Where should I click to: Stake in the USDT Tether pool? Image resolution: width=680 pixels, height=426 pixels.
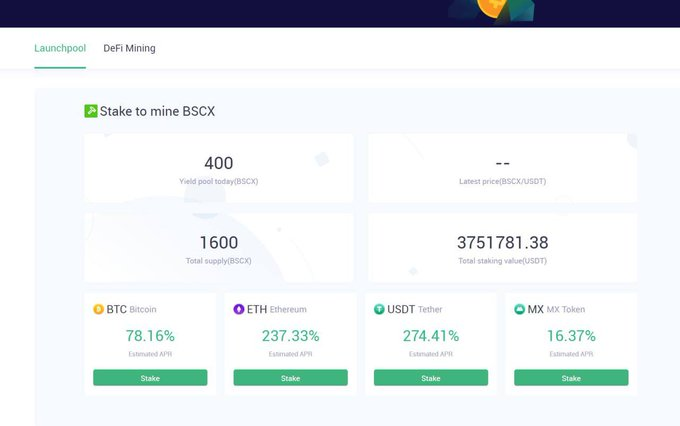pyautogui.click(x=431, y=378)
